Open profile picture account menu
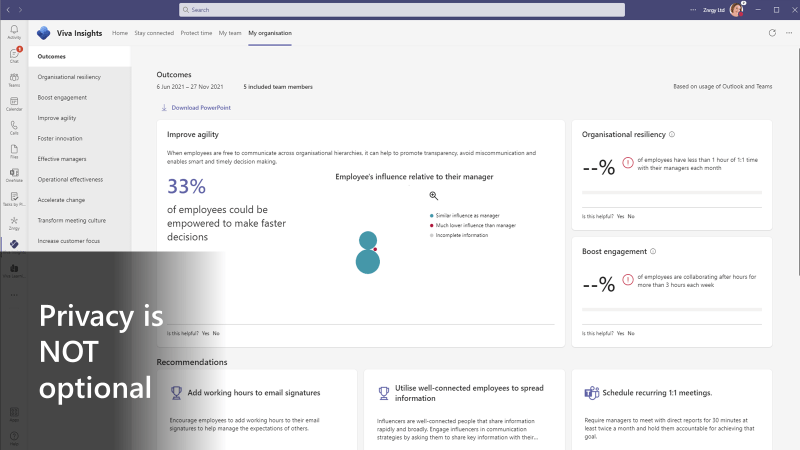Viewport: 800px width, 450px height. coord(737,9)
